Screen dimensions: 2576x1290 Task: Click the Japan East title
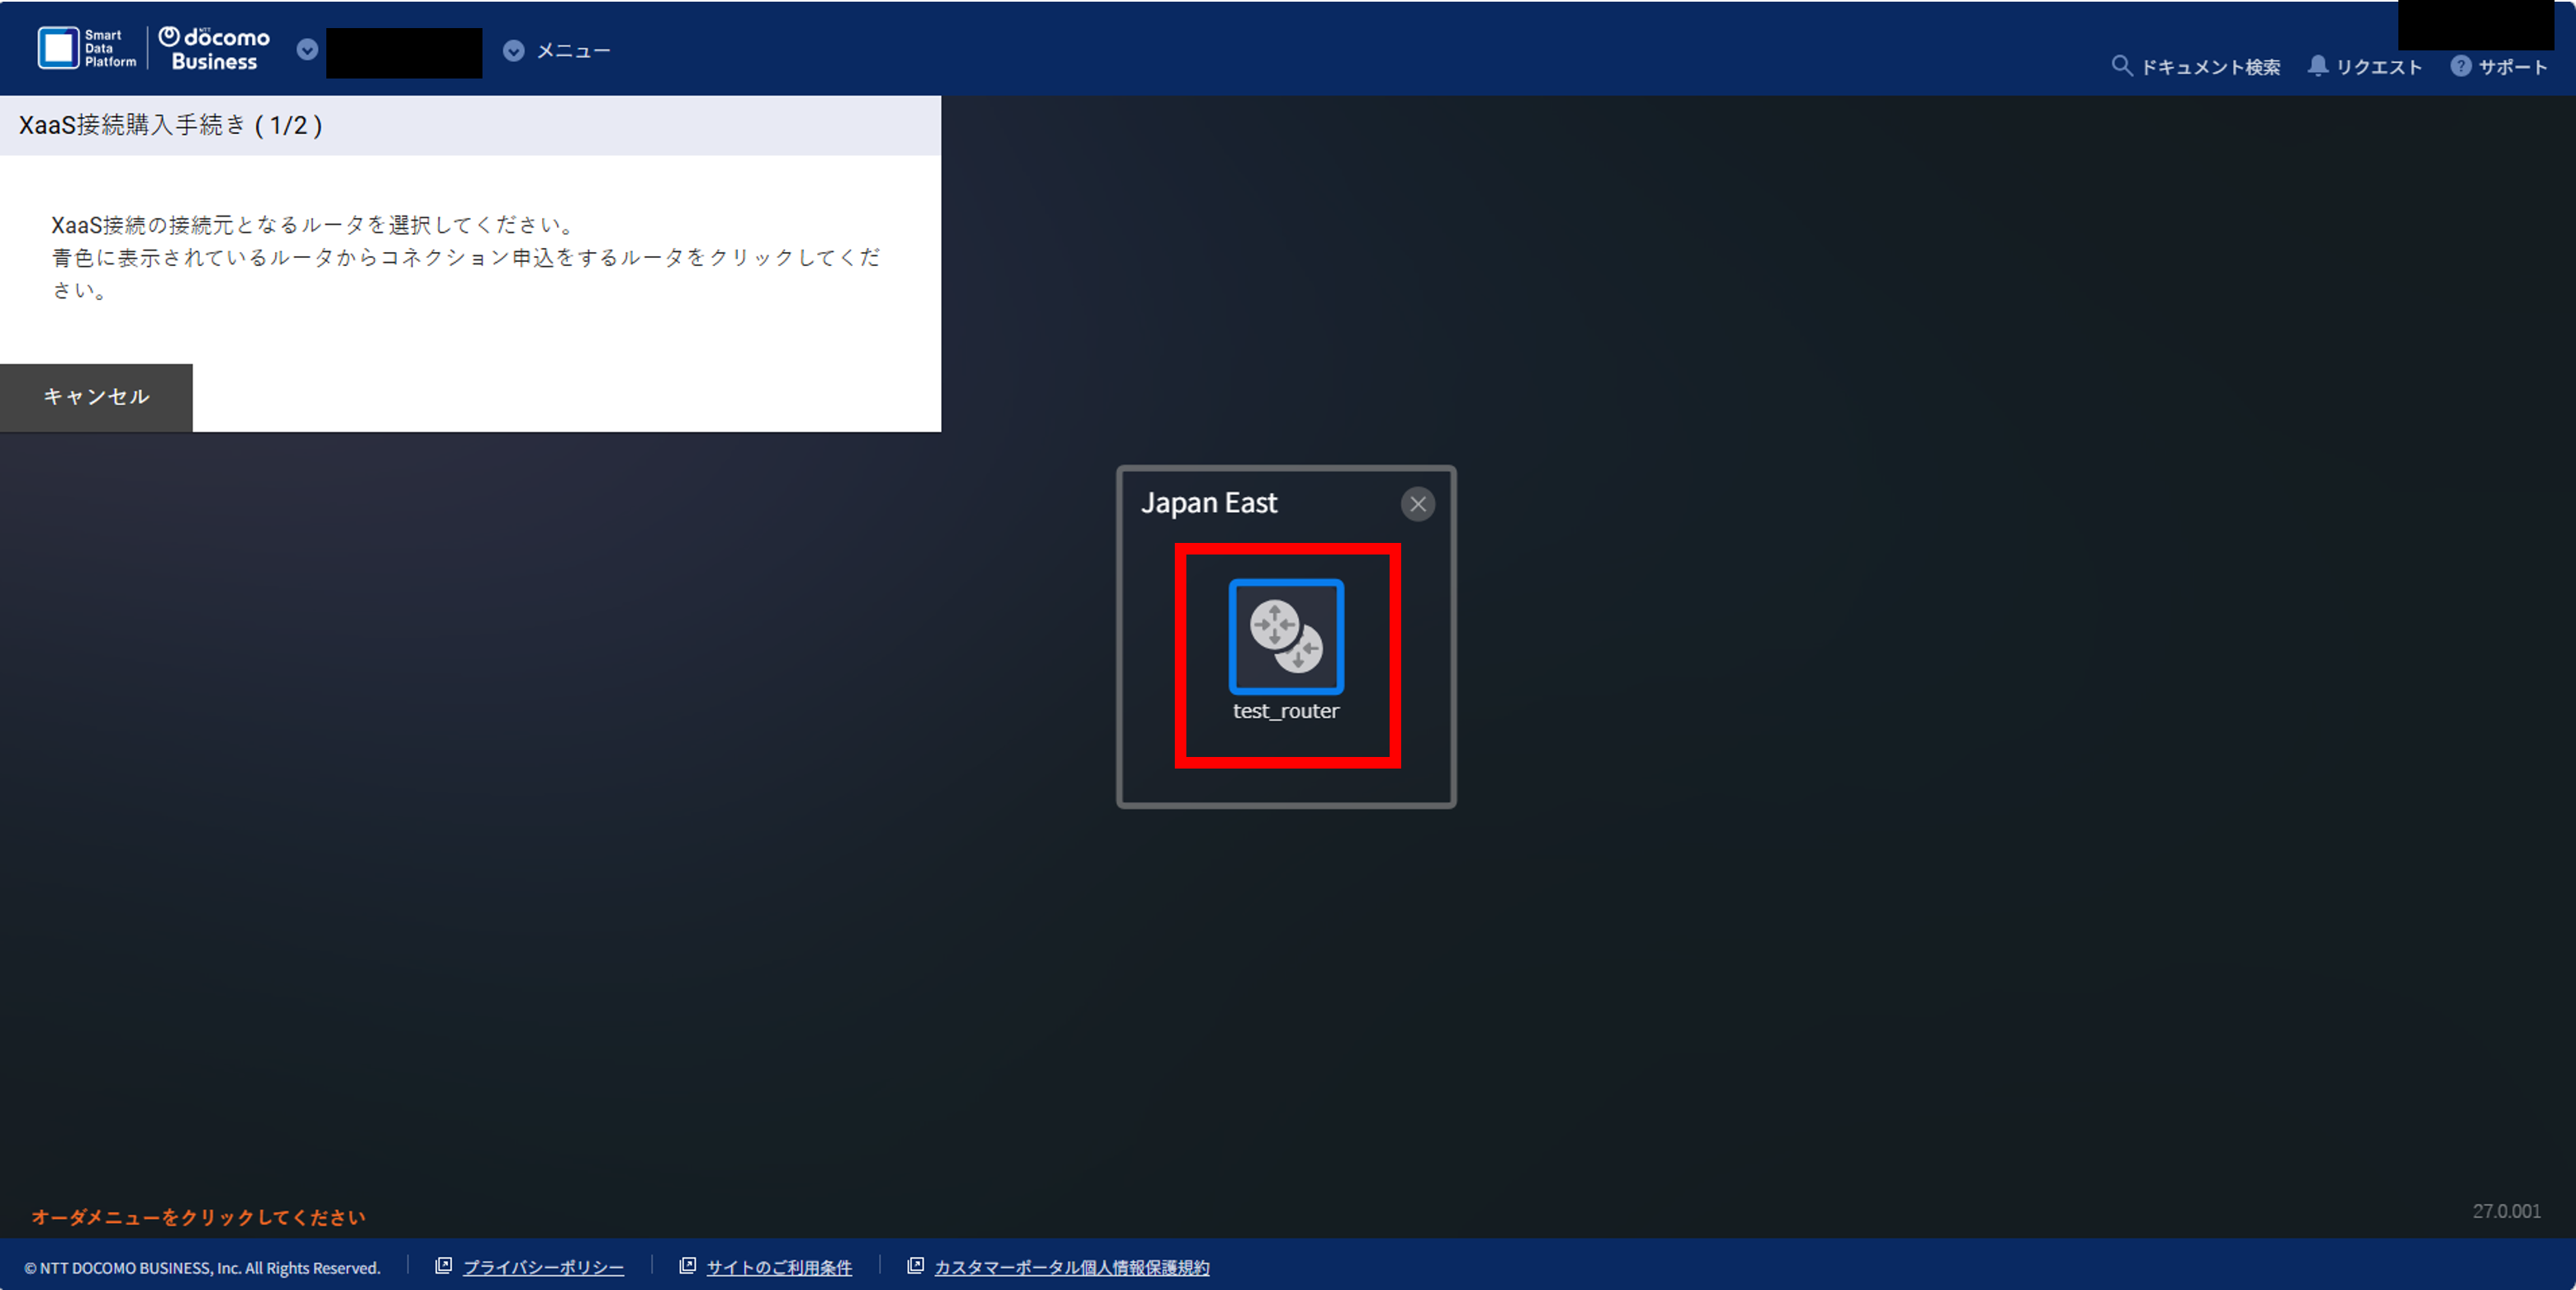(1209, 503)
